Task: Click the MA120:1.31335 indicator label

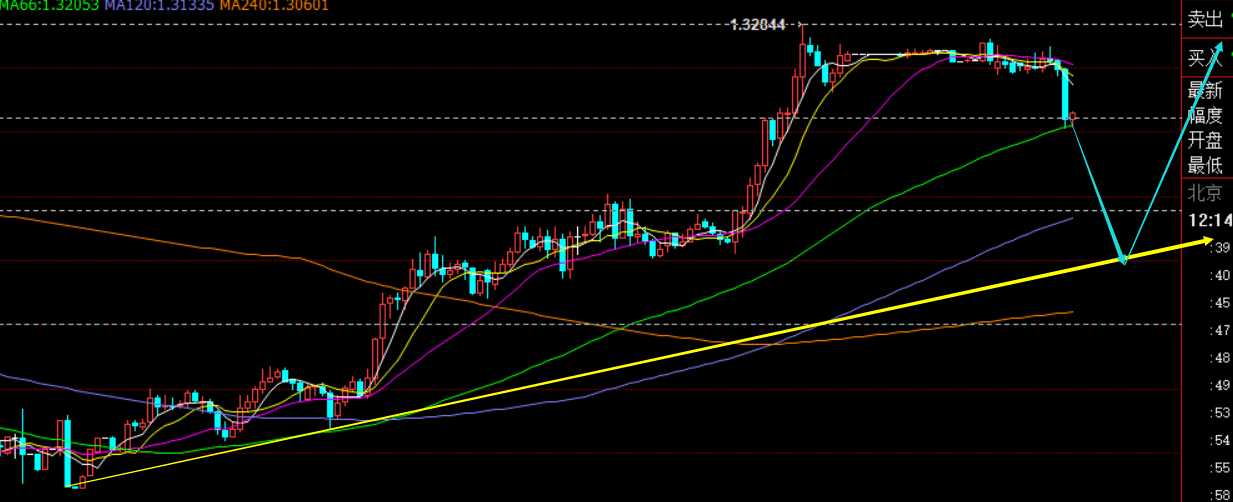Action: point(158,5)
